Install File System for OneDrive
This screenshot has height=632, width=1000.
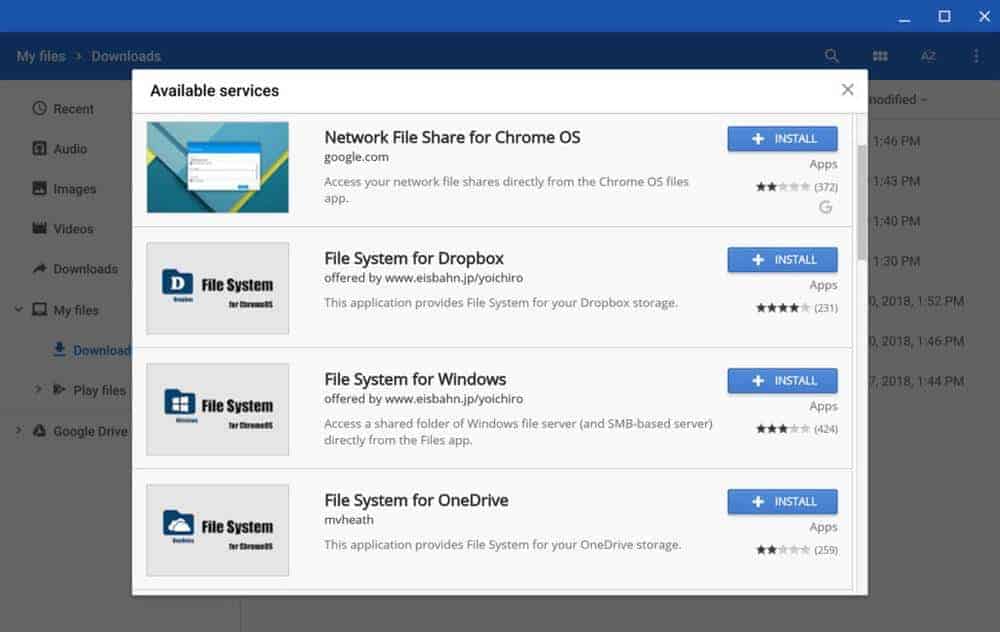click(x=782, y=502)
